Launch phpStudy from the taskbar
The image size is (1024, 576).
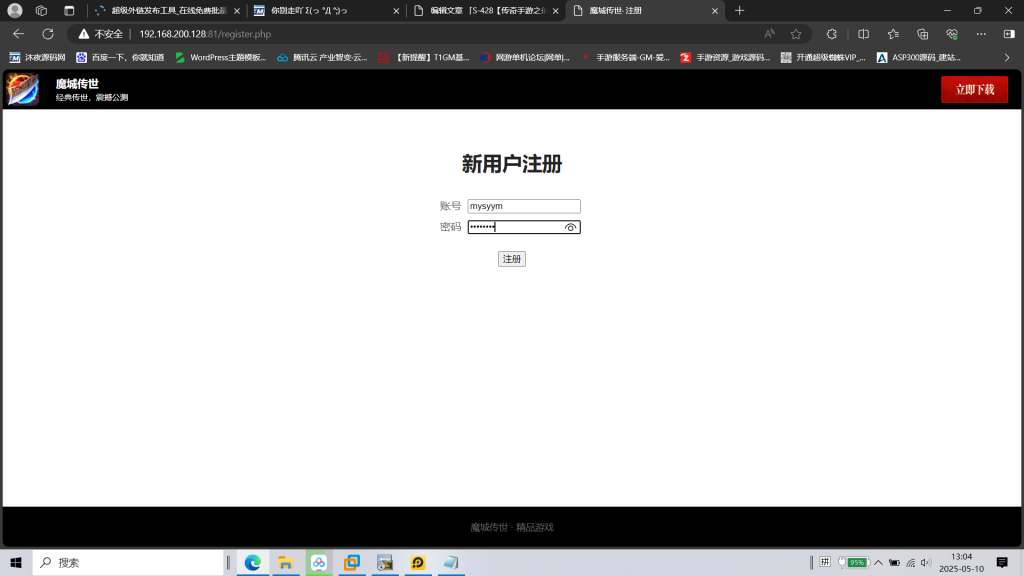(x=418, y=562)
